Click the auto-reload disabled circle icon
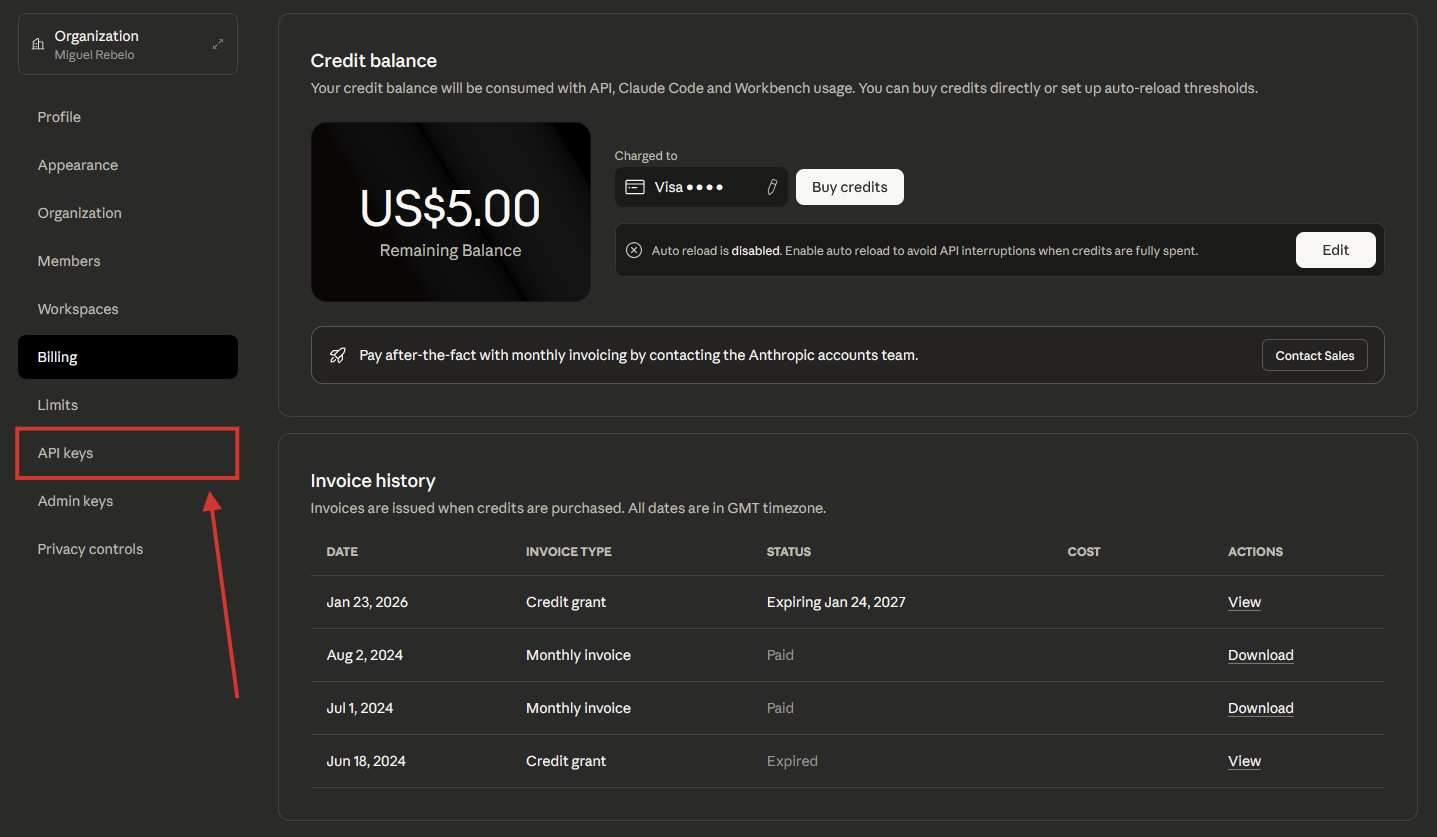The width and height of the screenshot is (1437, 837). tap(633, 250)
